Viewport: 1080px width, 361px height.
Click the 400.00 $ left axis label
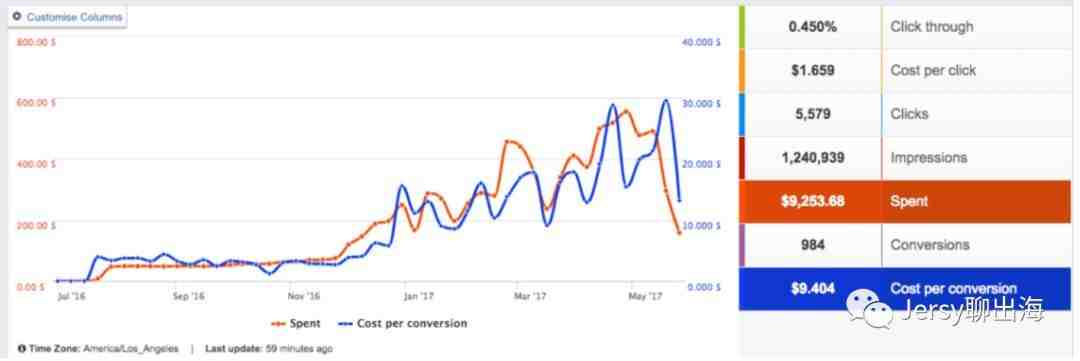click(x=36, y=164)
